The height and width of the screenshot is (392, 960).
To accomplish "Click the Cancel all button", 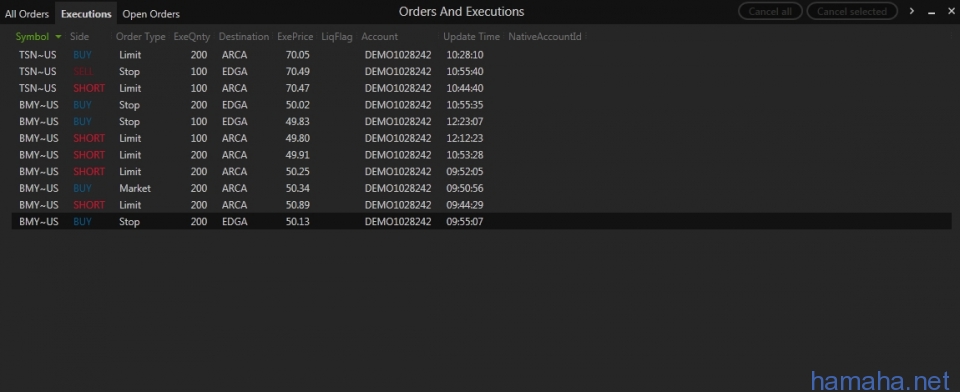I will click(770, 11).
